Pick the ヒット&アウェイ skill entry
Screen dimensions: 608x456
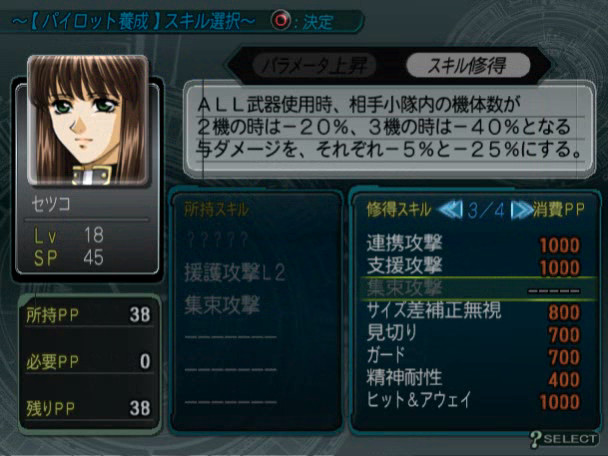point(473,401)
